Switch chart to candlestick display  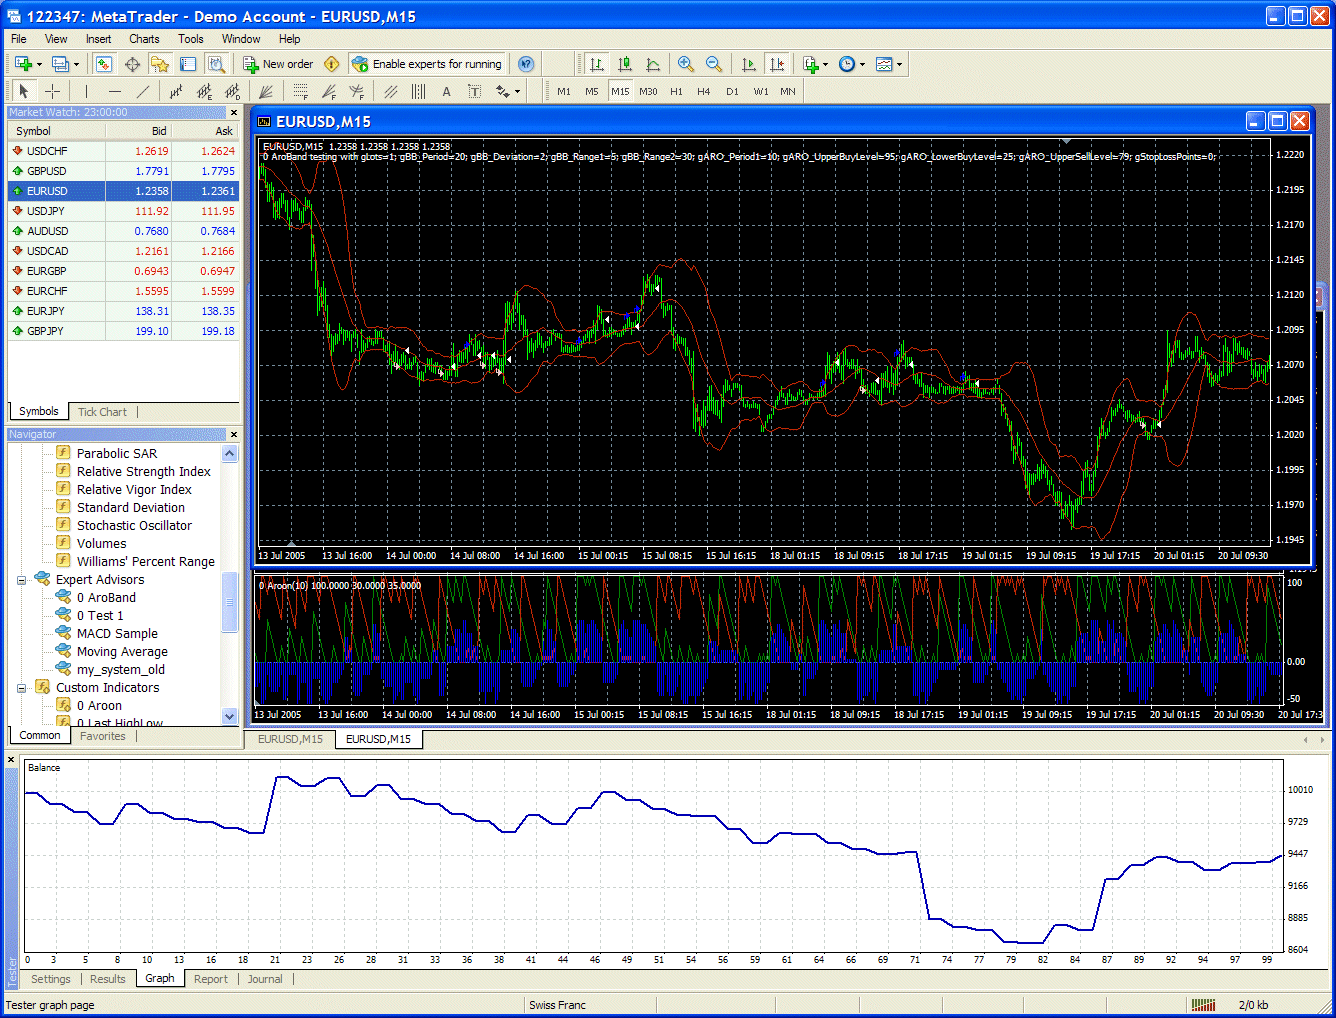625,64
